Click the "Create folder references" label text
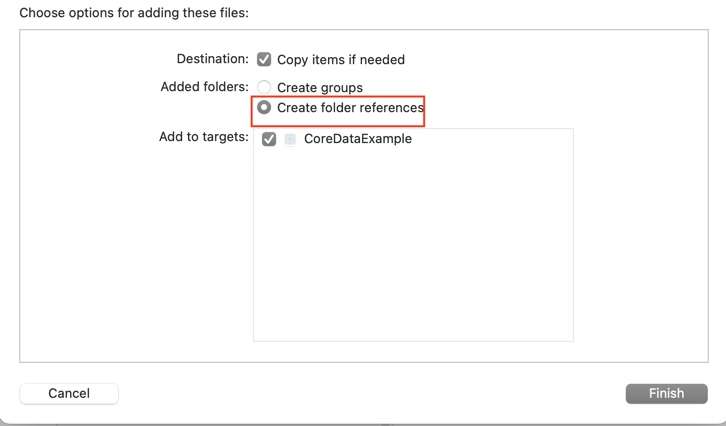 coord(350,107)
